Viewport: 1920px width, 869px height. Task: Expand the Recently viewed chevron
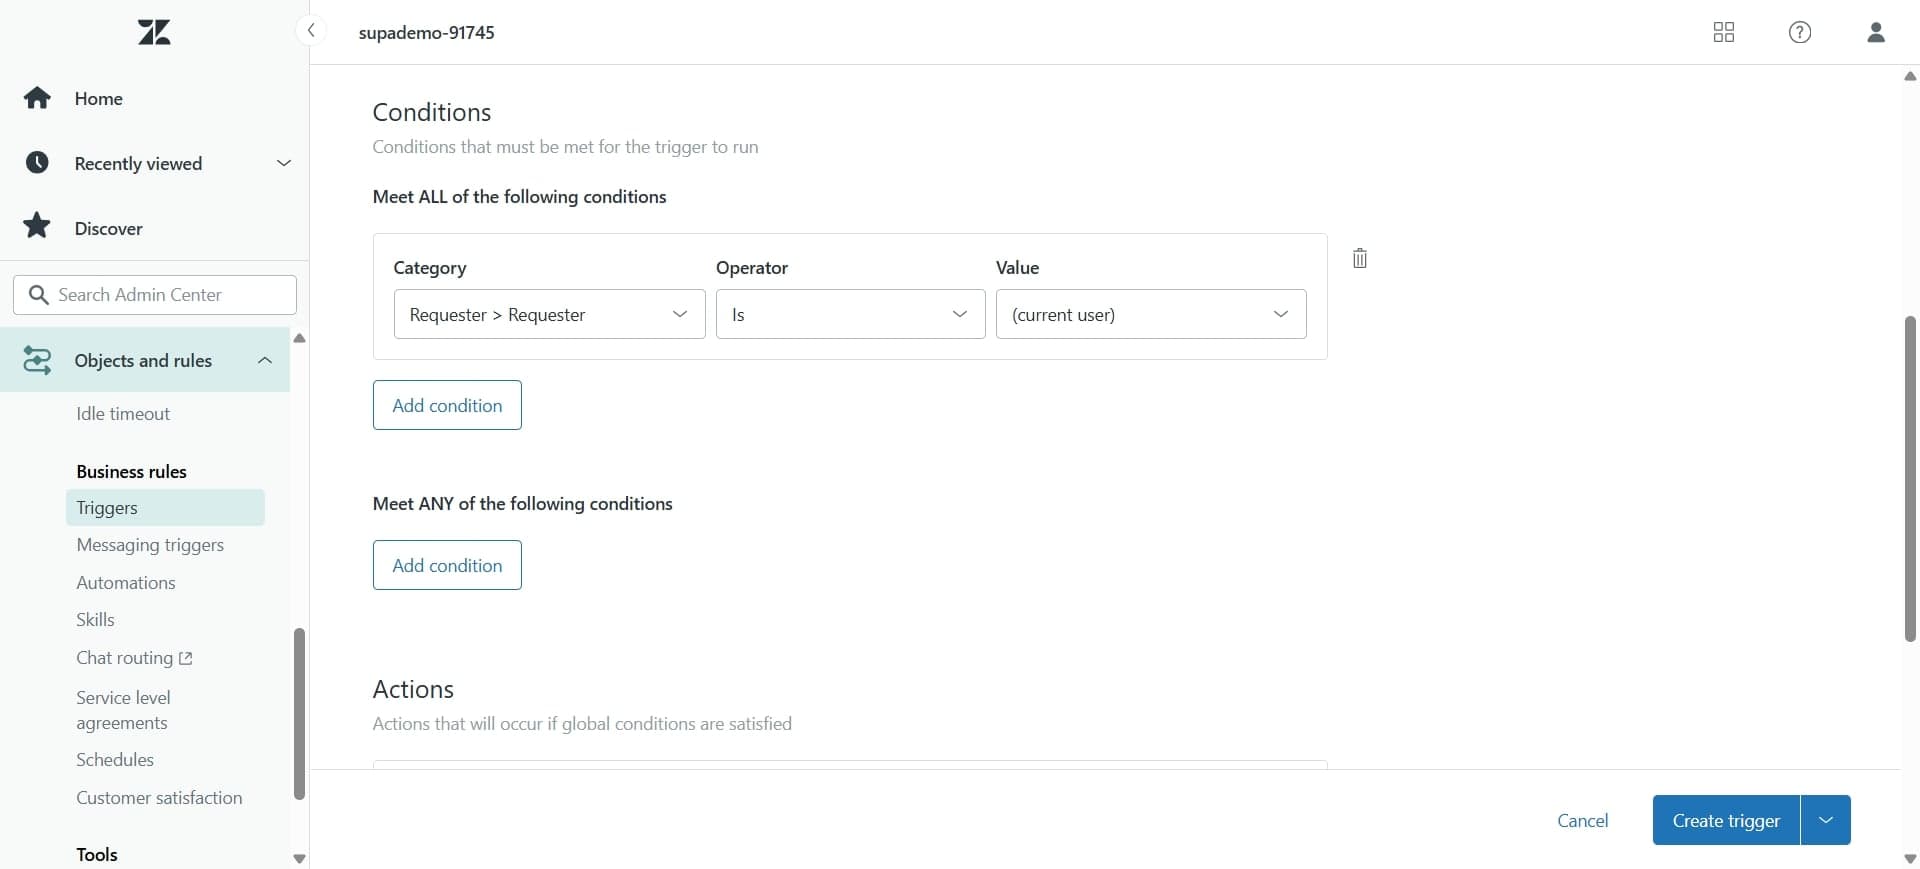coord(284,163)
